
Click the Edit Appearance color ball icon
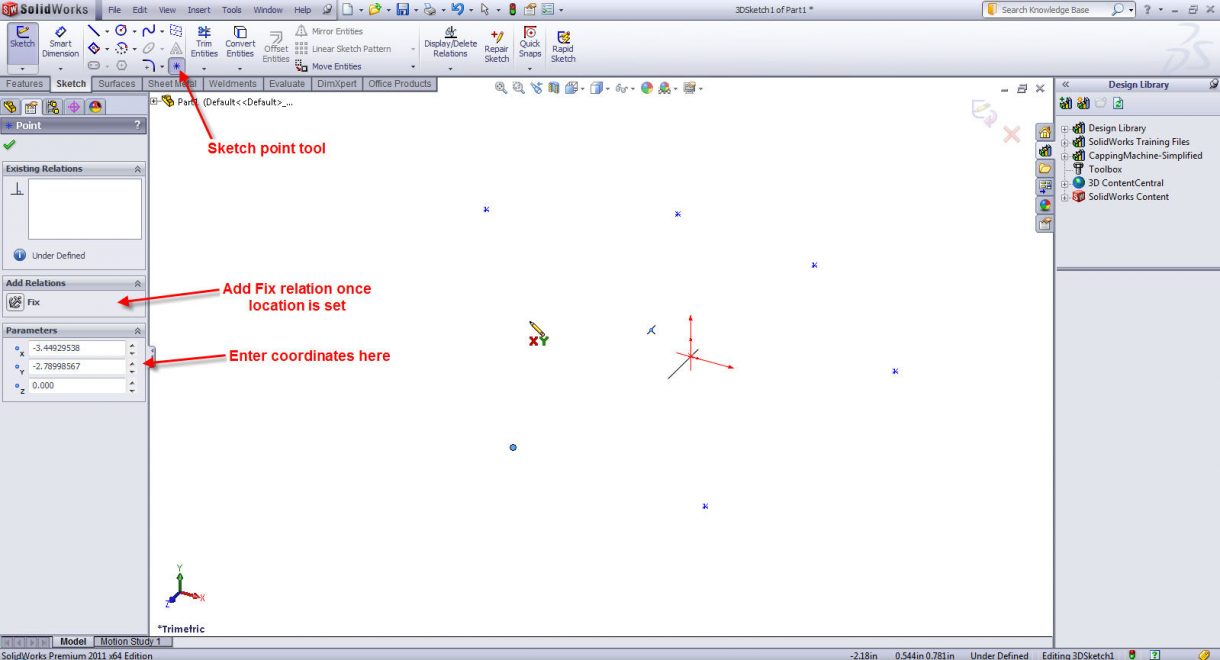[x=646, y=88]
